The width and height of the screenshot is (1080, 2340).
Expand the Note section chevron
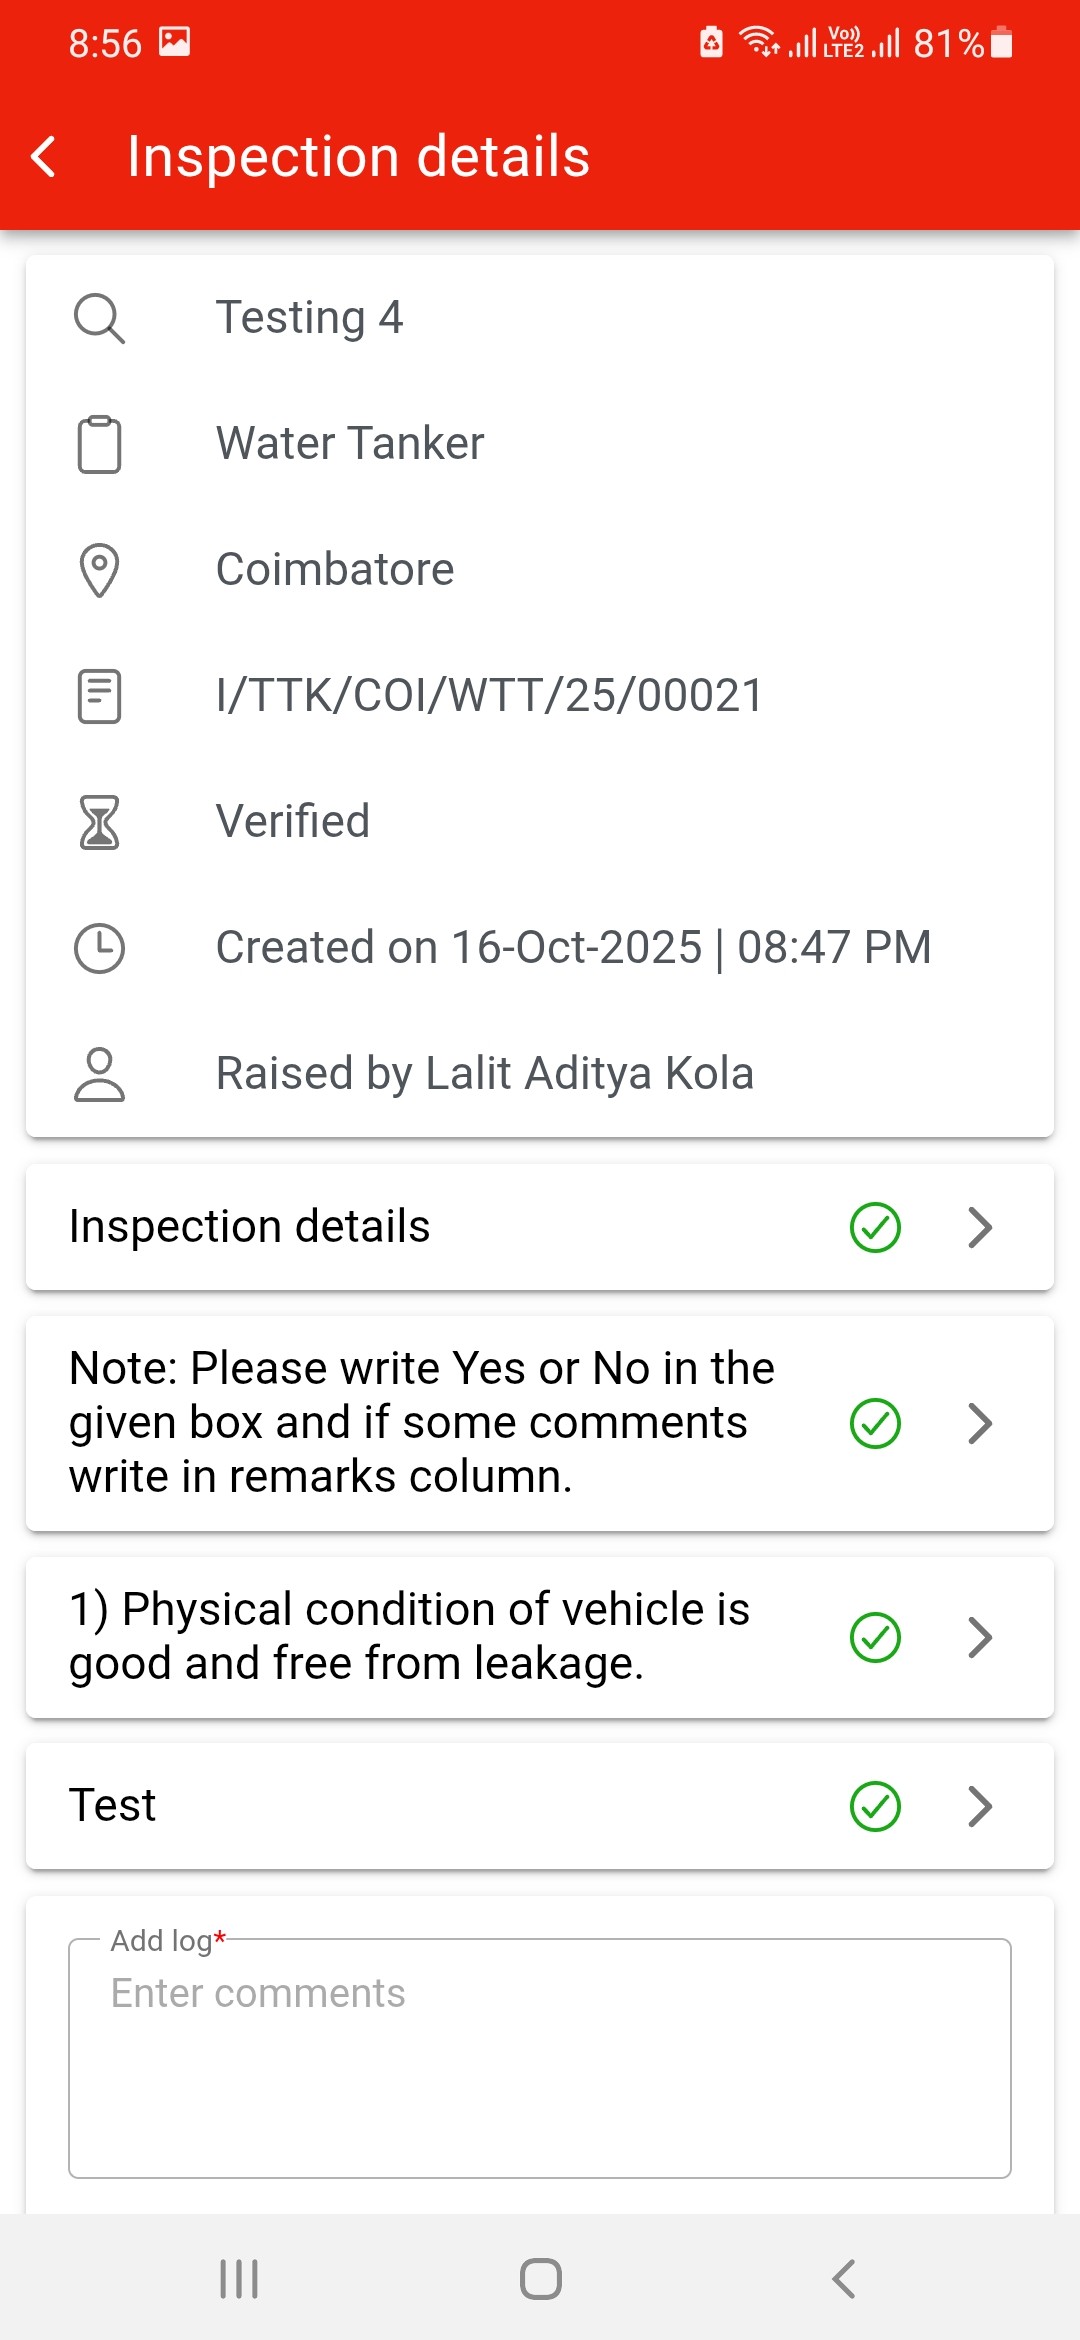980,1423
